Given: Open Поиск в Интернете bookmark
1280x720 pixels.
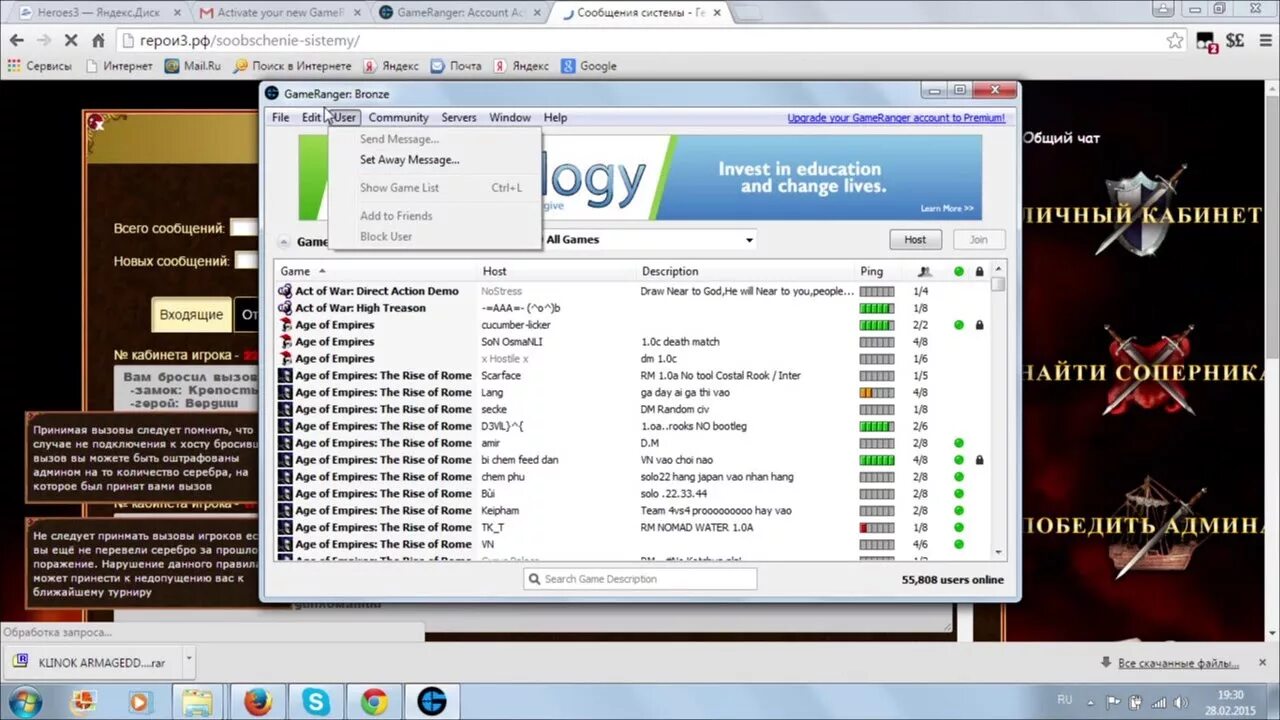Looking at the screenshot, I should pos(292,66).
